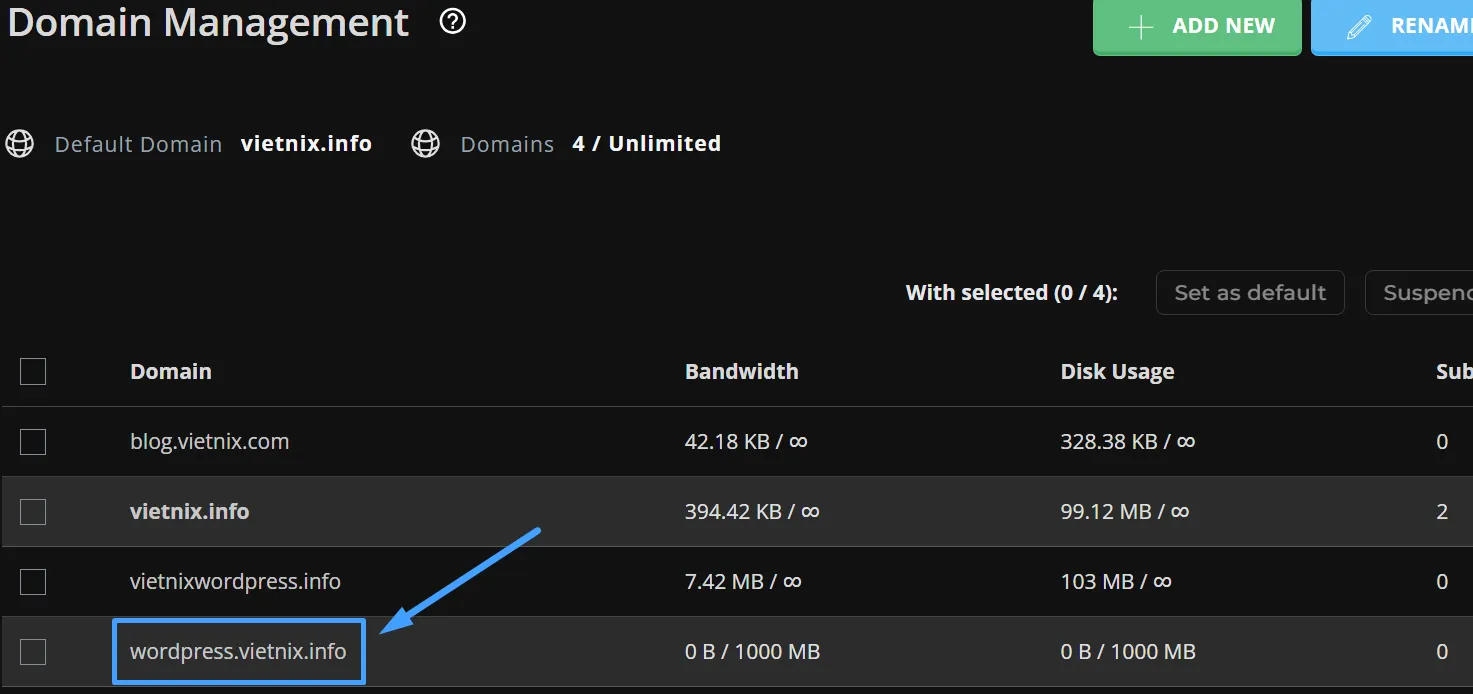Click the globe icon beside Default Domain
Image resolution: width=1473 pixels, height=694 pixels.
pyautogui.click(x=20, y=144)
